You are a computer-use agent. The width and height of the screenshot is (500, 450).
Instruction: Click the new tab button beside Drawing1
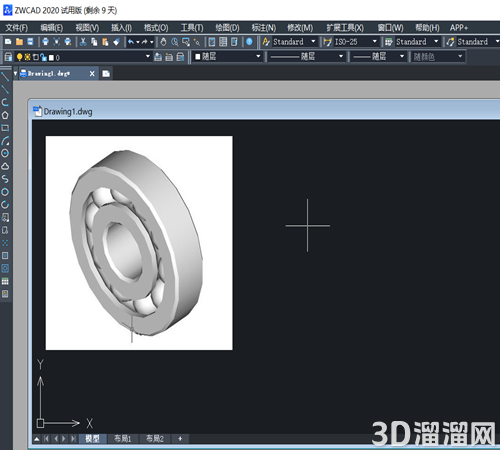[x=106, y=74]
